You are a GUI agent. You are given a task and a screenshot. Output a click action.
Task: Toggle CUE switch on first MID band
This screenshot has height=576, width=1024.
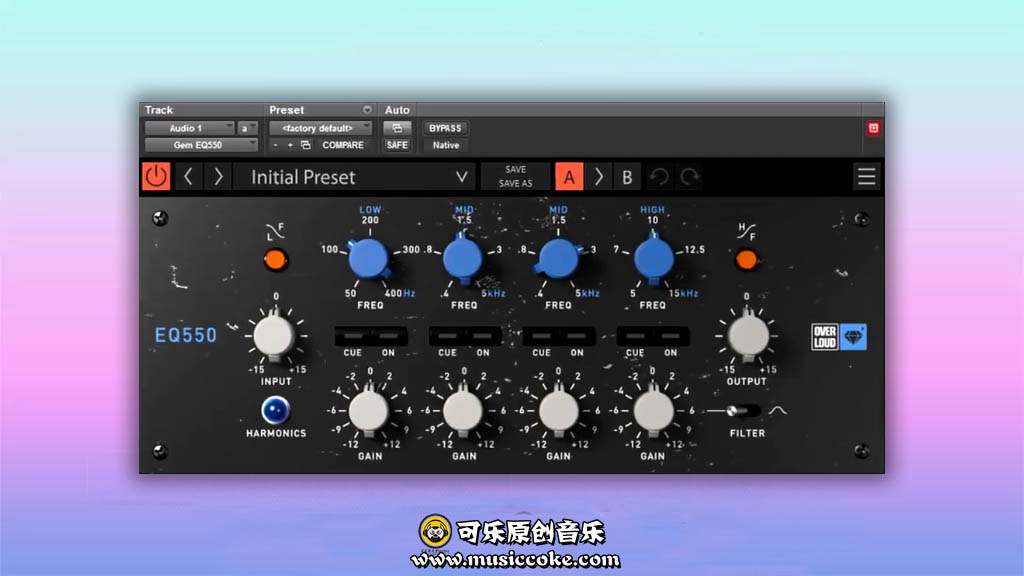pyautogui.click(x=447, y=336)
